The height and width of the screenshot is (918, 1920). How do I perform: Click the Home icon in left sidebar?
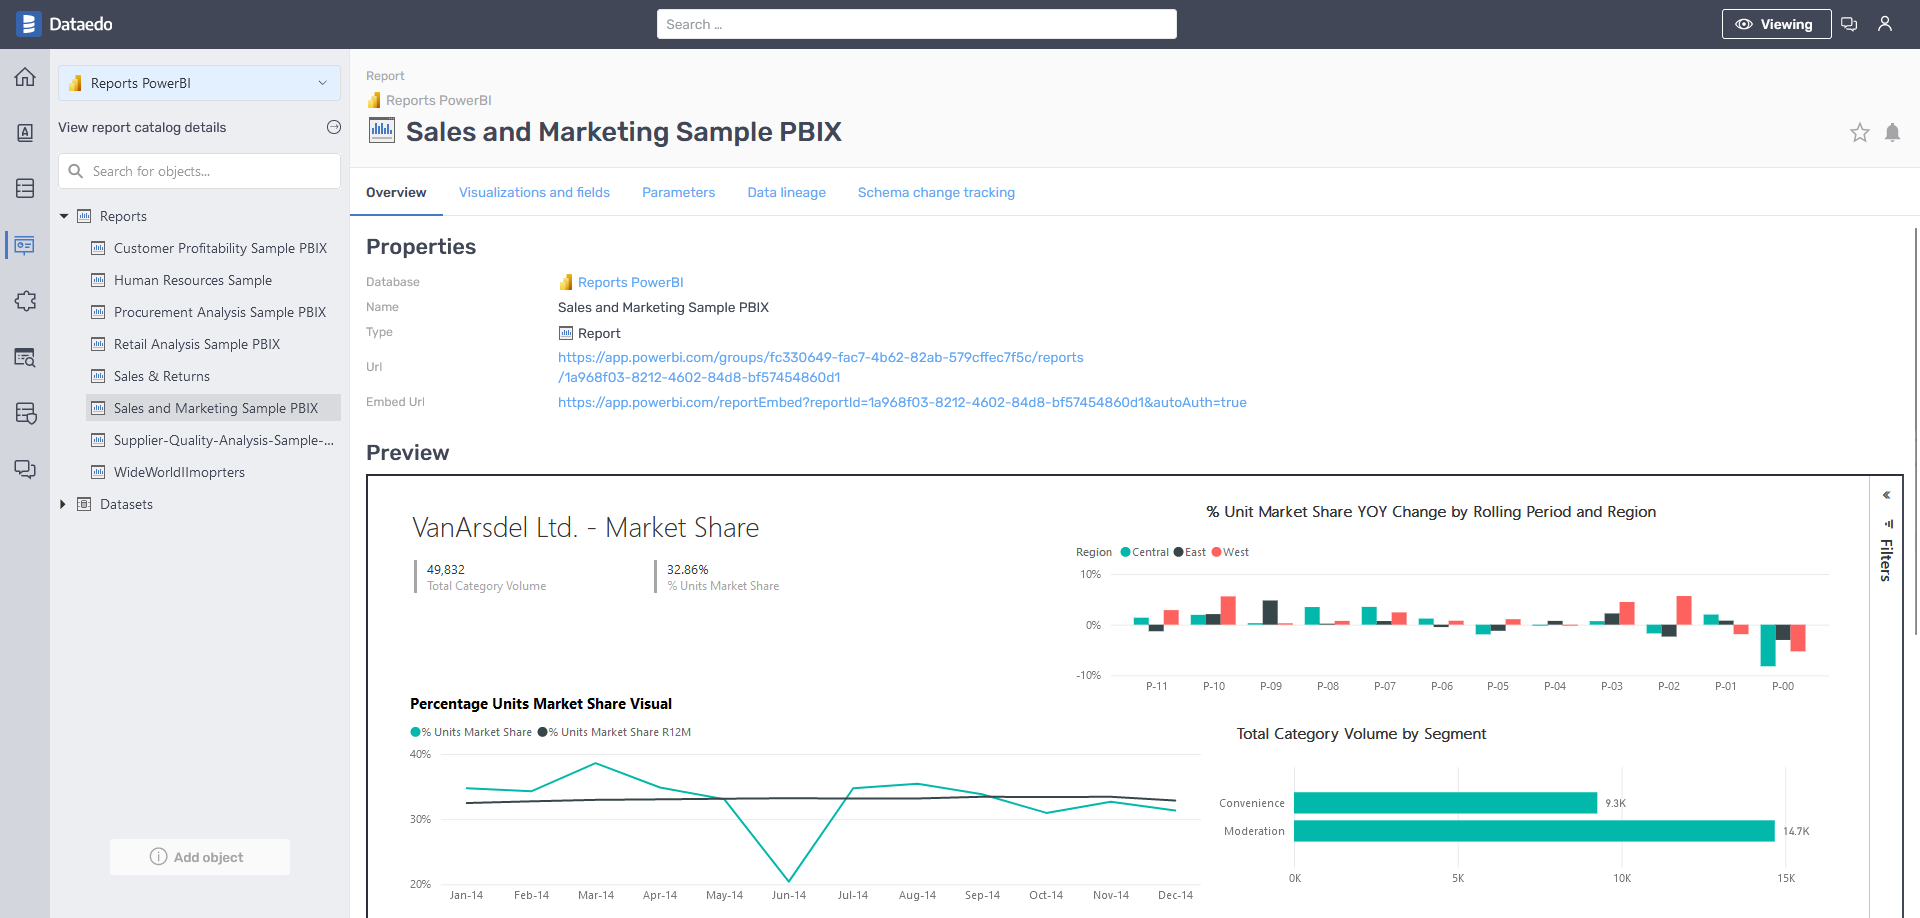pyautogui.click(x=25, y=77)
